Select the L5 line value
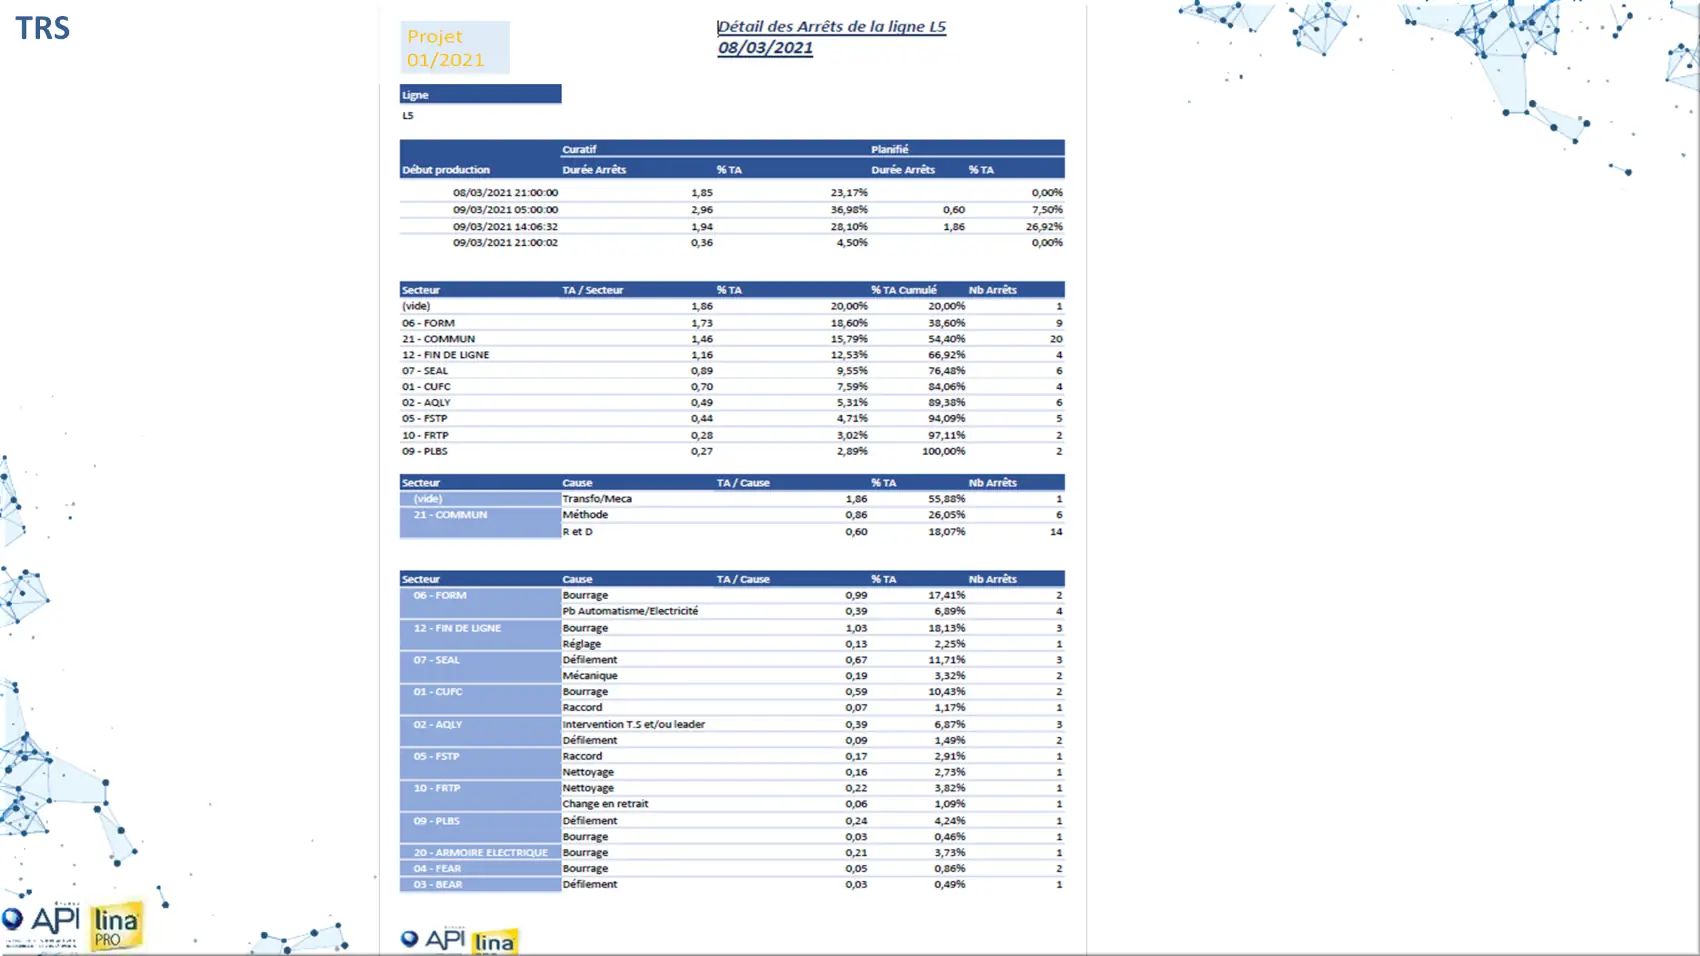Image resolution: width=1700 pixels, height=956 pixels. [408, 116]
